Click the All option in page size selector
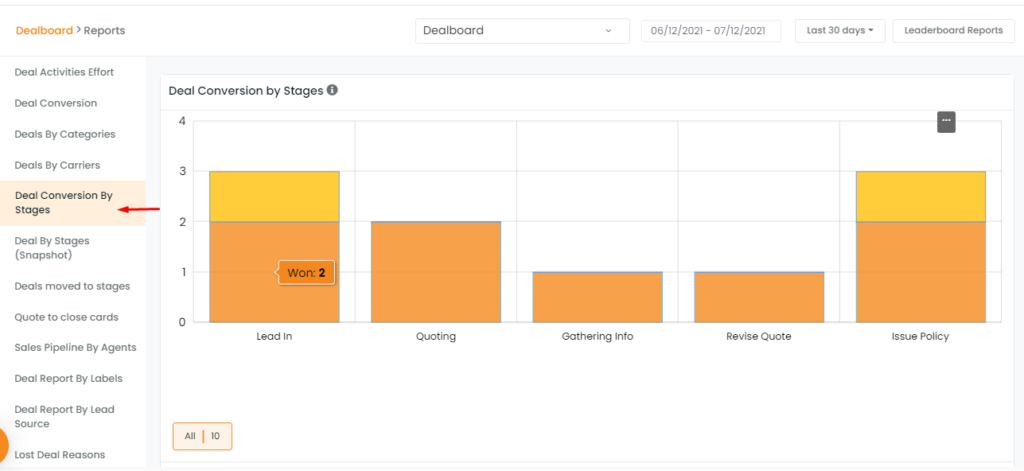Viewport: 1024px width, 471px height. [190, 436]
